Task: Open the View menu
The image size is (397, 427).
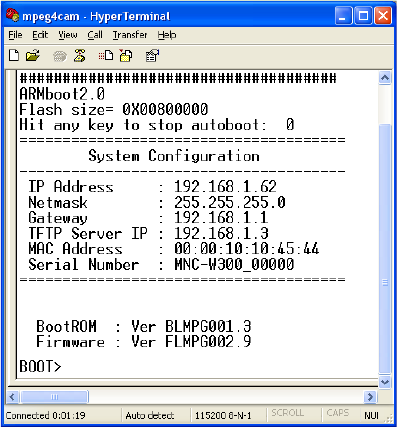Action: coord(68,35)
